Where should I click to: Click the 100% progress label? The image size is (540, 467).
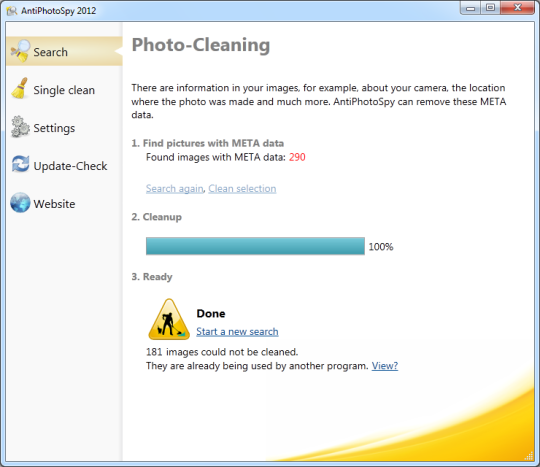[381, 247]
